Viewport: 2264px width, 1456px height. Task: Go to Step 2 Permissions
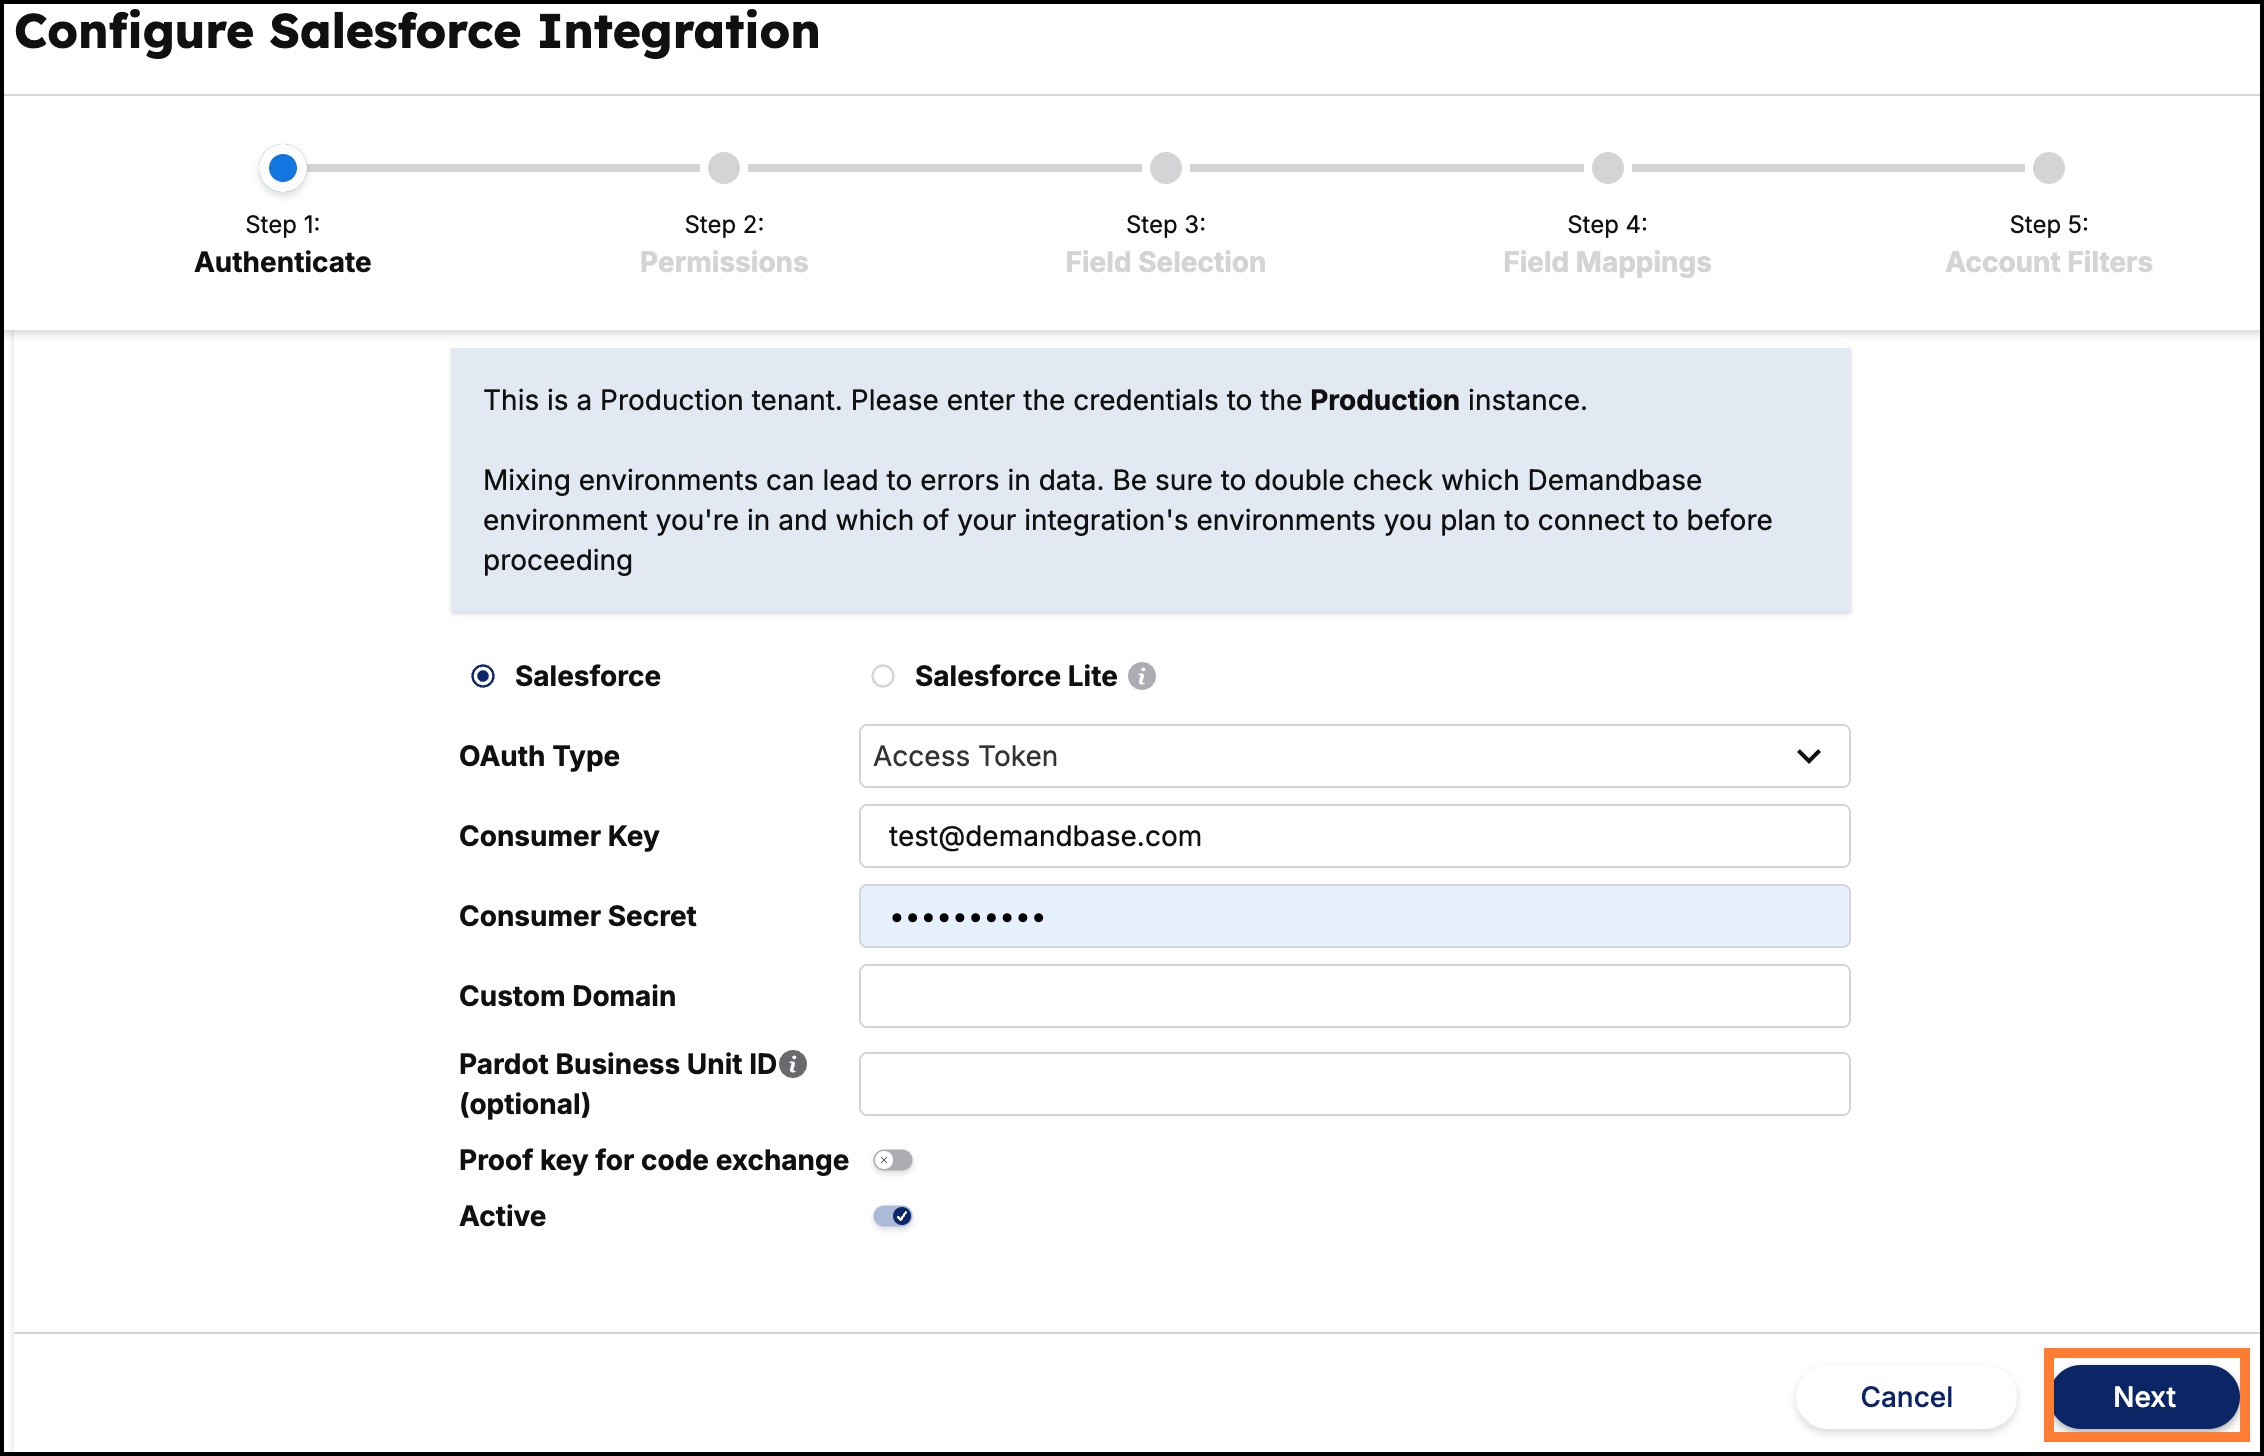coord(724,168)
